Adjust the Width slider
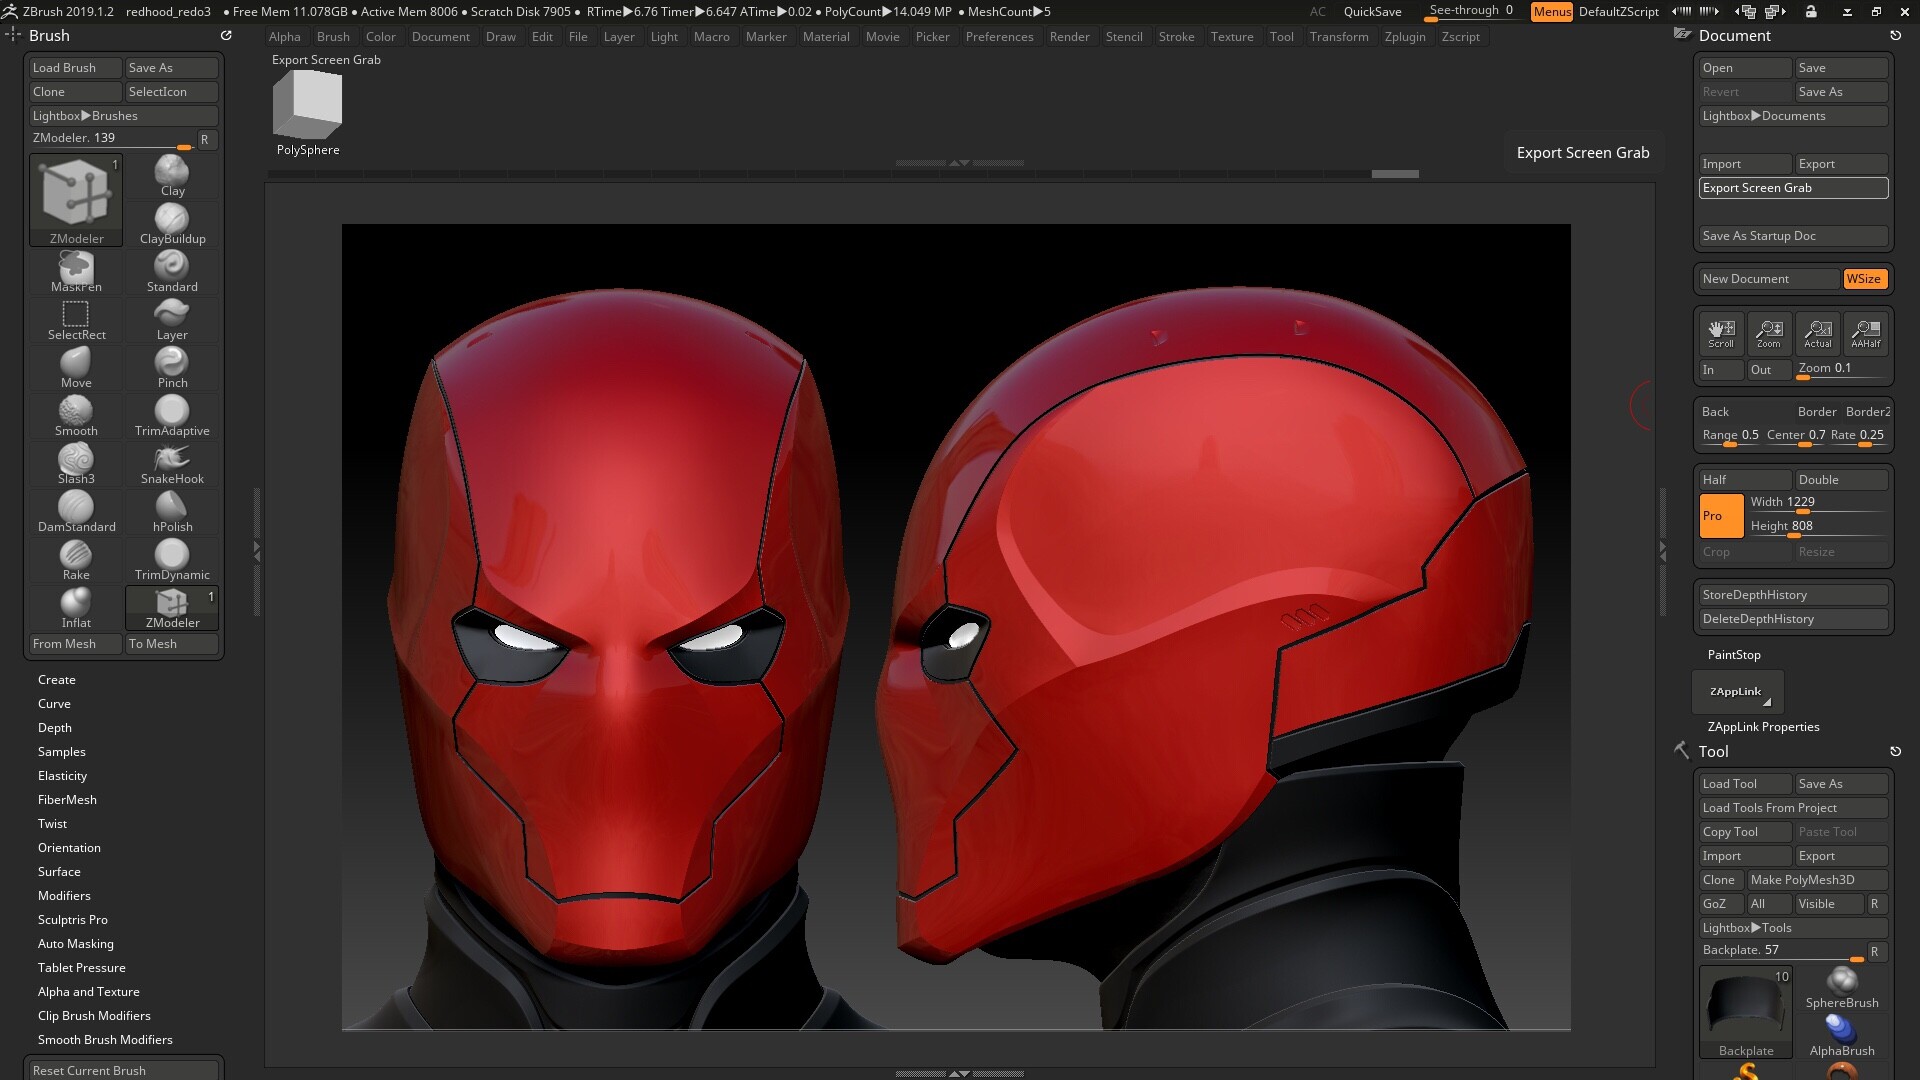Viewport: 1920px width, 1080px height. (x=1817, y=503)
